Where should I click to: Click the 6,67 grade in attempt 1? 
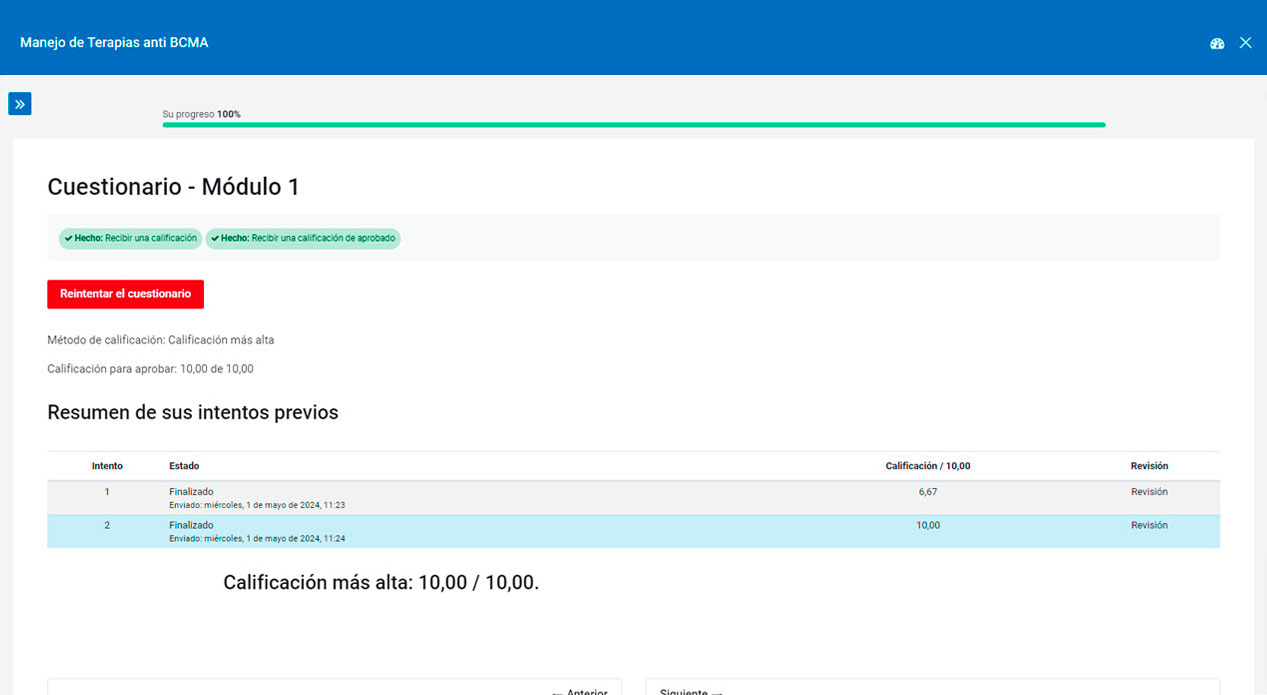pyautogui.click(x=927, y=492)
